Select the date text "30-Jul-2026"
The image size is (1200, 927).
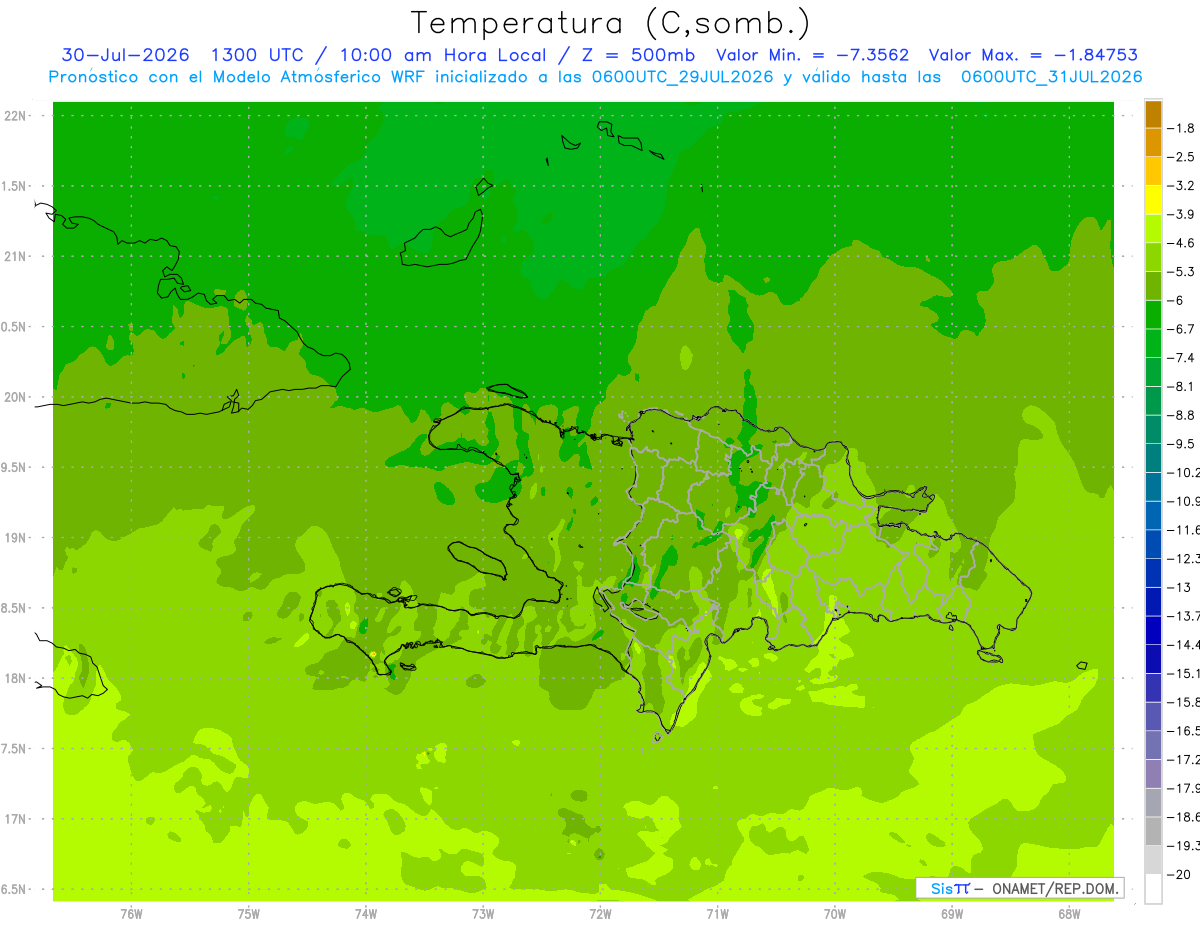(125, 55)
